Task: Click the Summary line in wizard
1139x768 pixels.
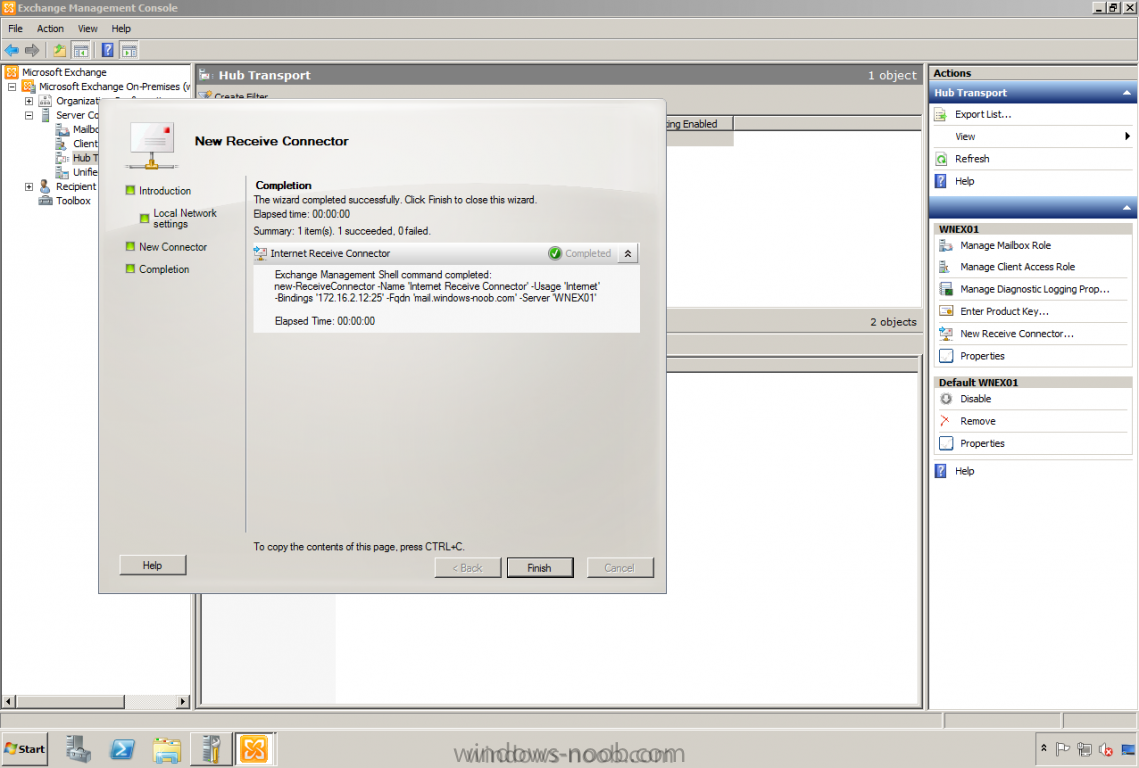Action: [x=341, y=231]
